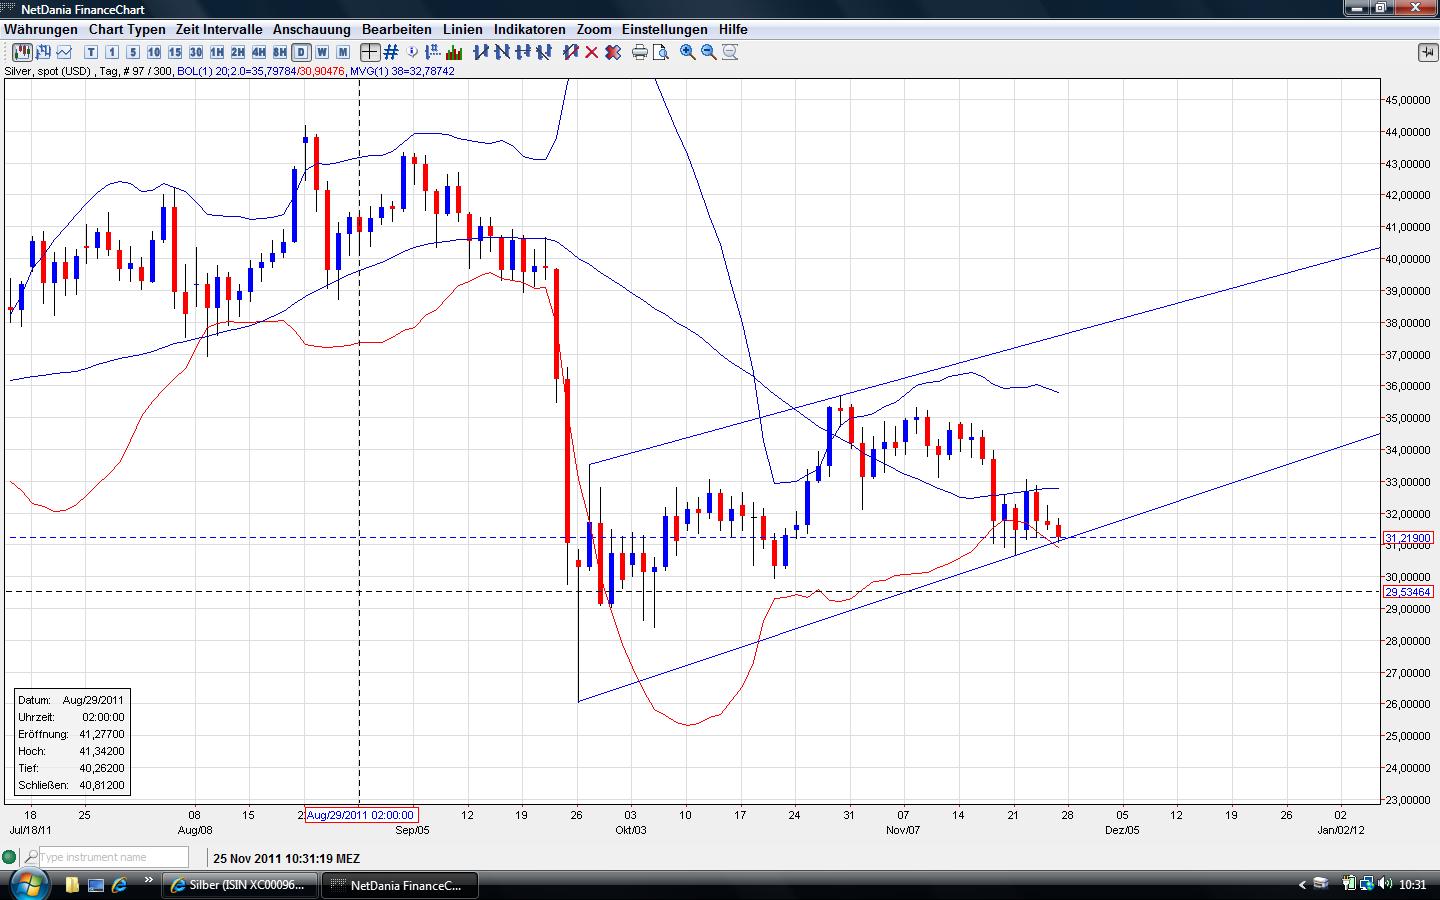Open the Währungen menu

click(x=41, y=30)
